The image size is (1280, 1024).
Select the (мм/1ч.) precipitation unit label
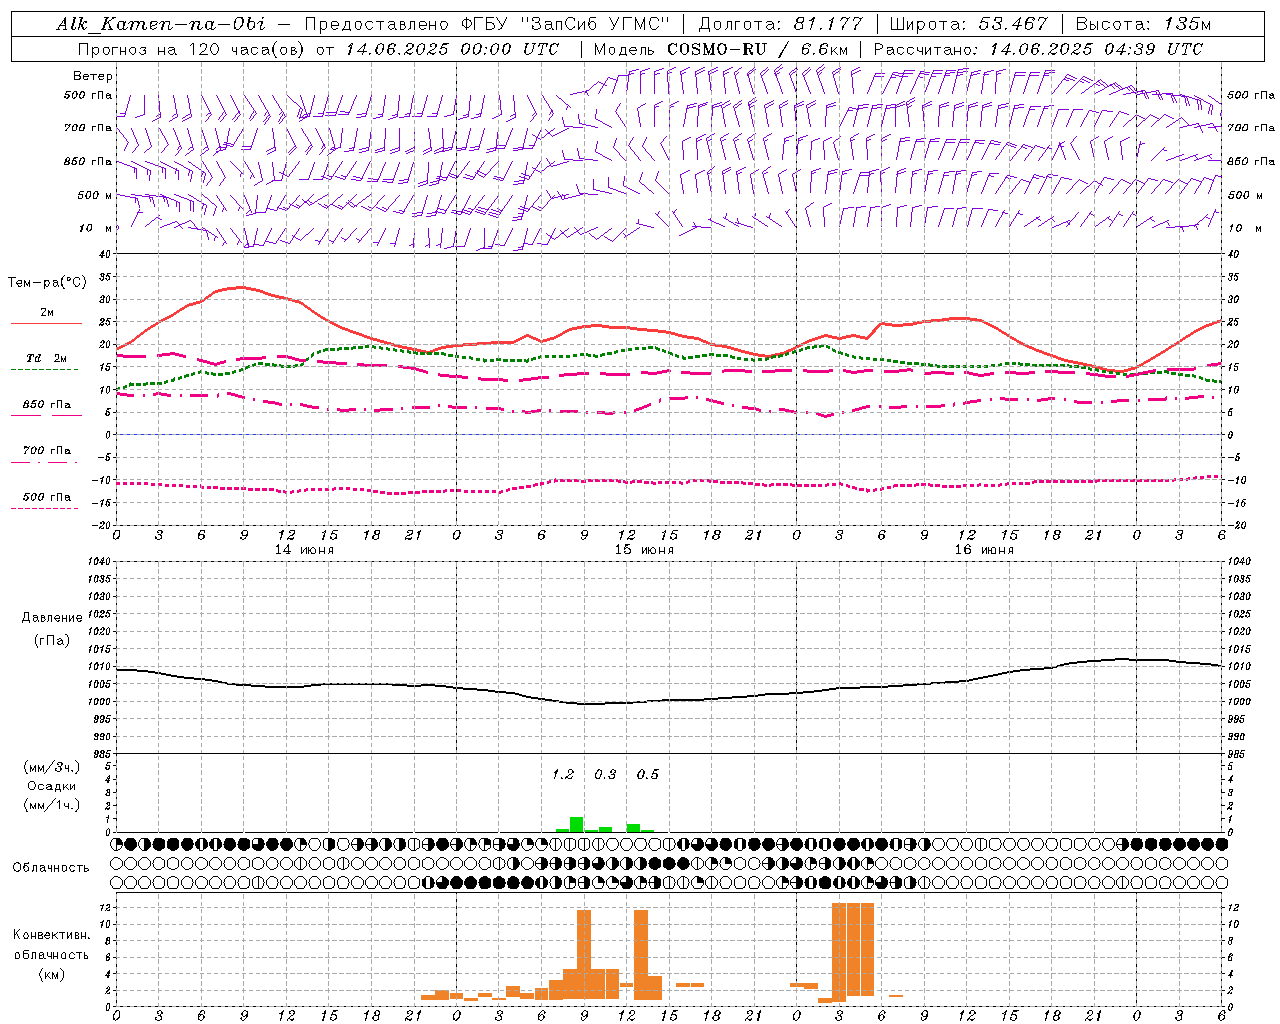click(x=52, y=805)
